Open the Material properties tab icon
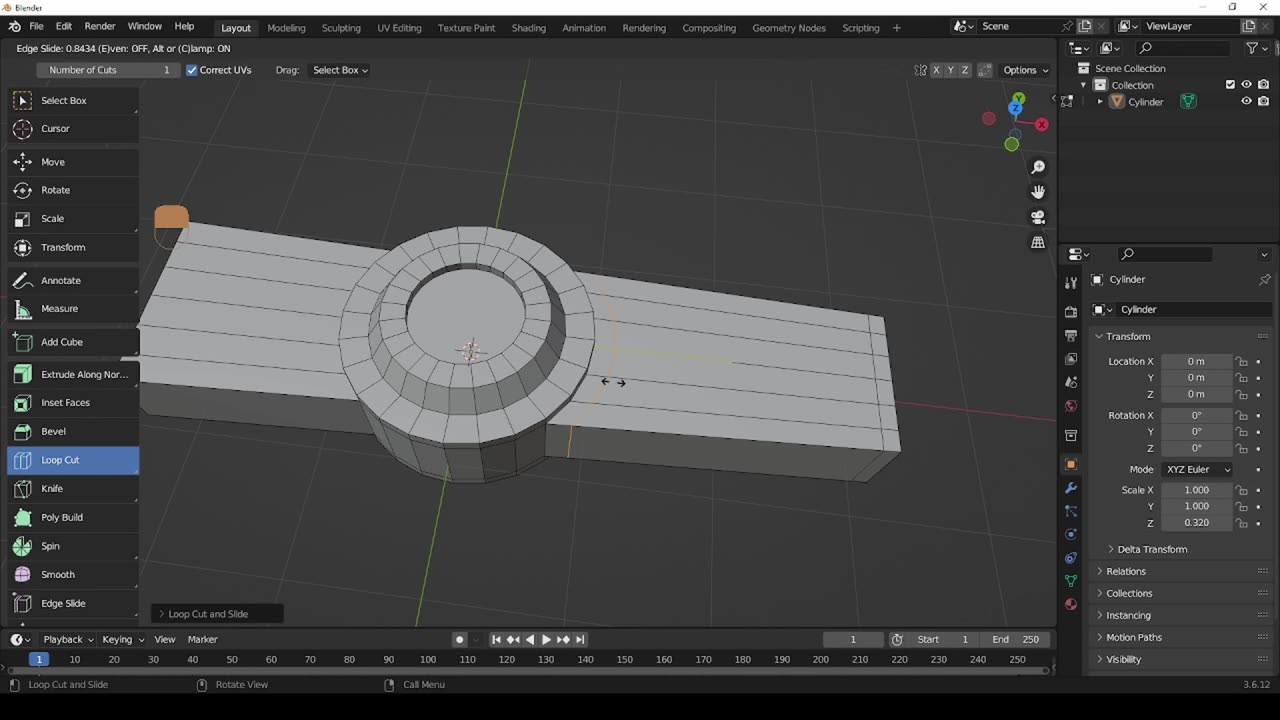Viewport: 1280px width, 720px height. (1071, 604)
